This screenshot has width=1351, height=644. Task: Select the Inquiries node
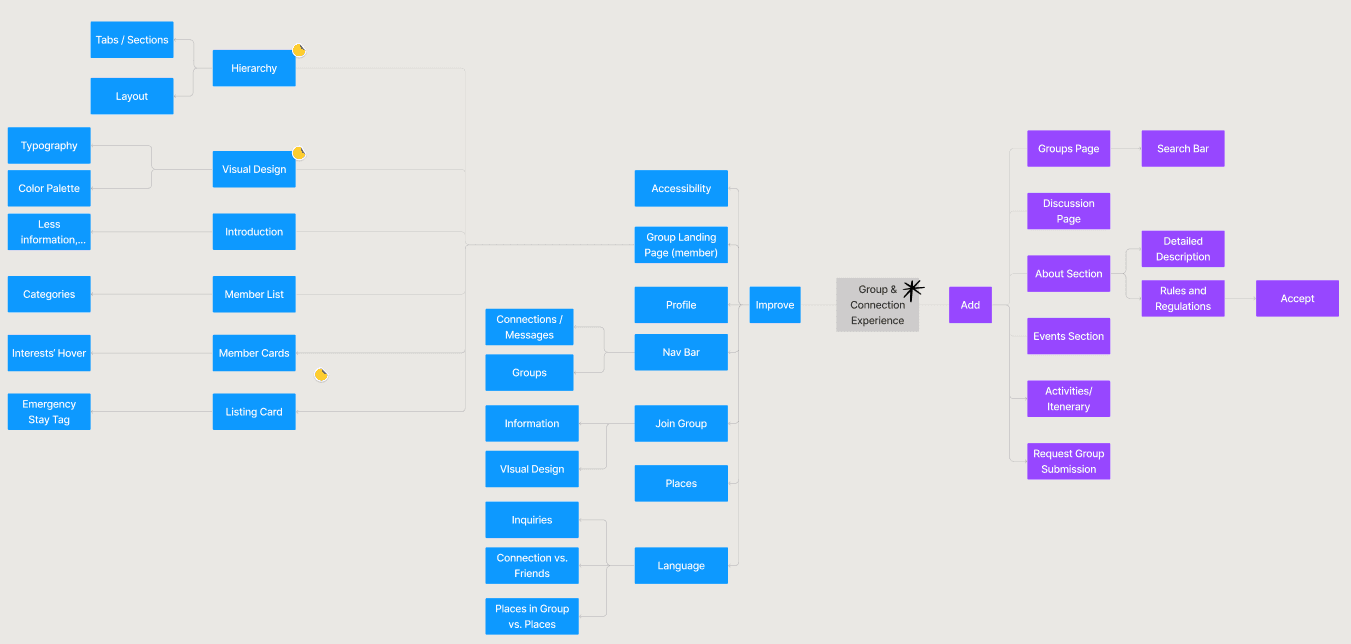[x=532, y=520]
